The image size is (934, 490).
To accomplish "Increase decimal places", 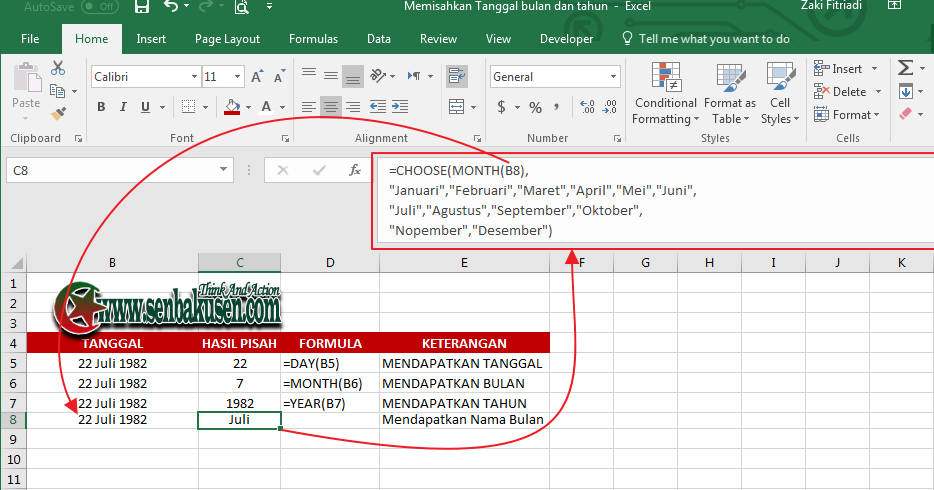I will [x=587, y=107].
